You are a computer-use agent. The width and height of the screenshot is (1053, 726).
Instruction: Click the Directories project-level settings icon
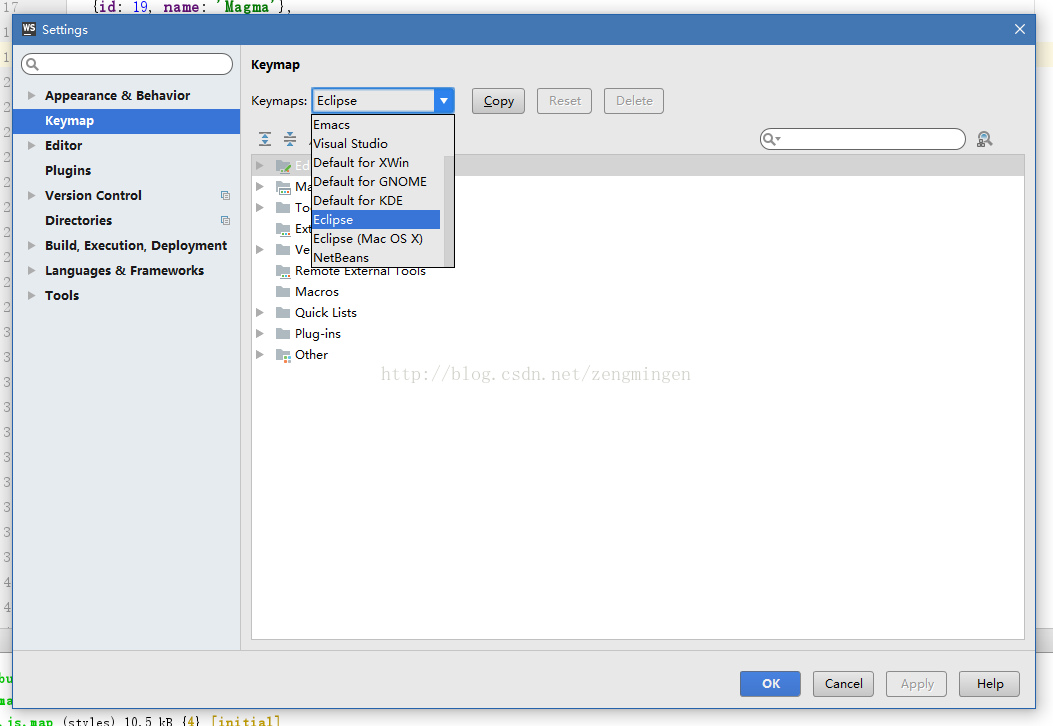click(x=226, y=220)
